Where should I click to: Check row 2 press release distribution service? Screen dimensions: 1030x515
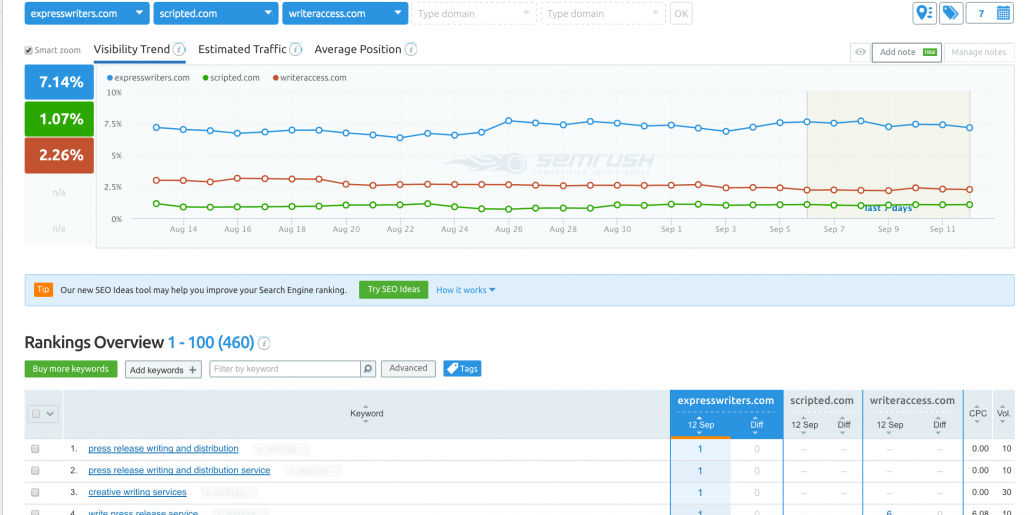[35, 470]
